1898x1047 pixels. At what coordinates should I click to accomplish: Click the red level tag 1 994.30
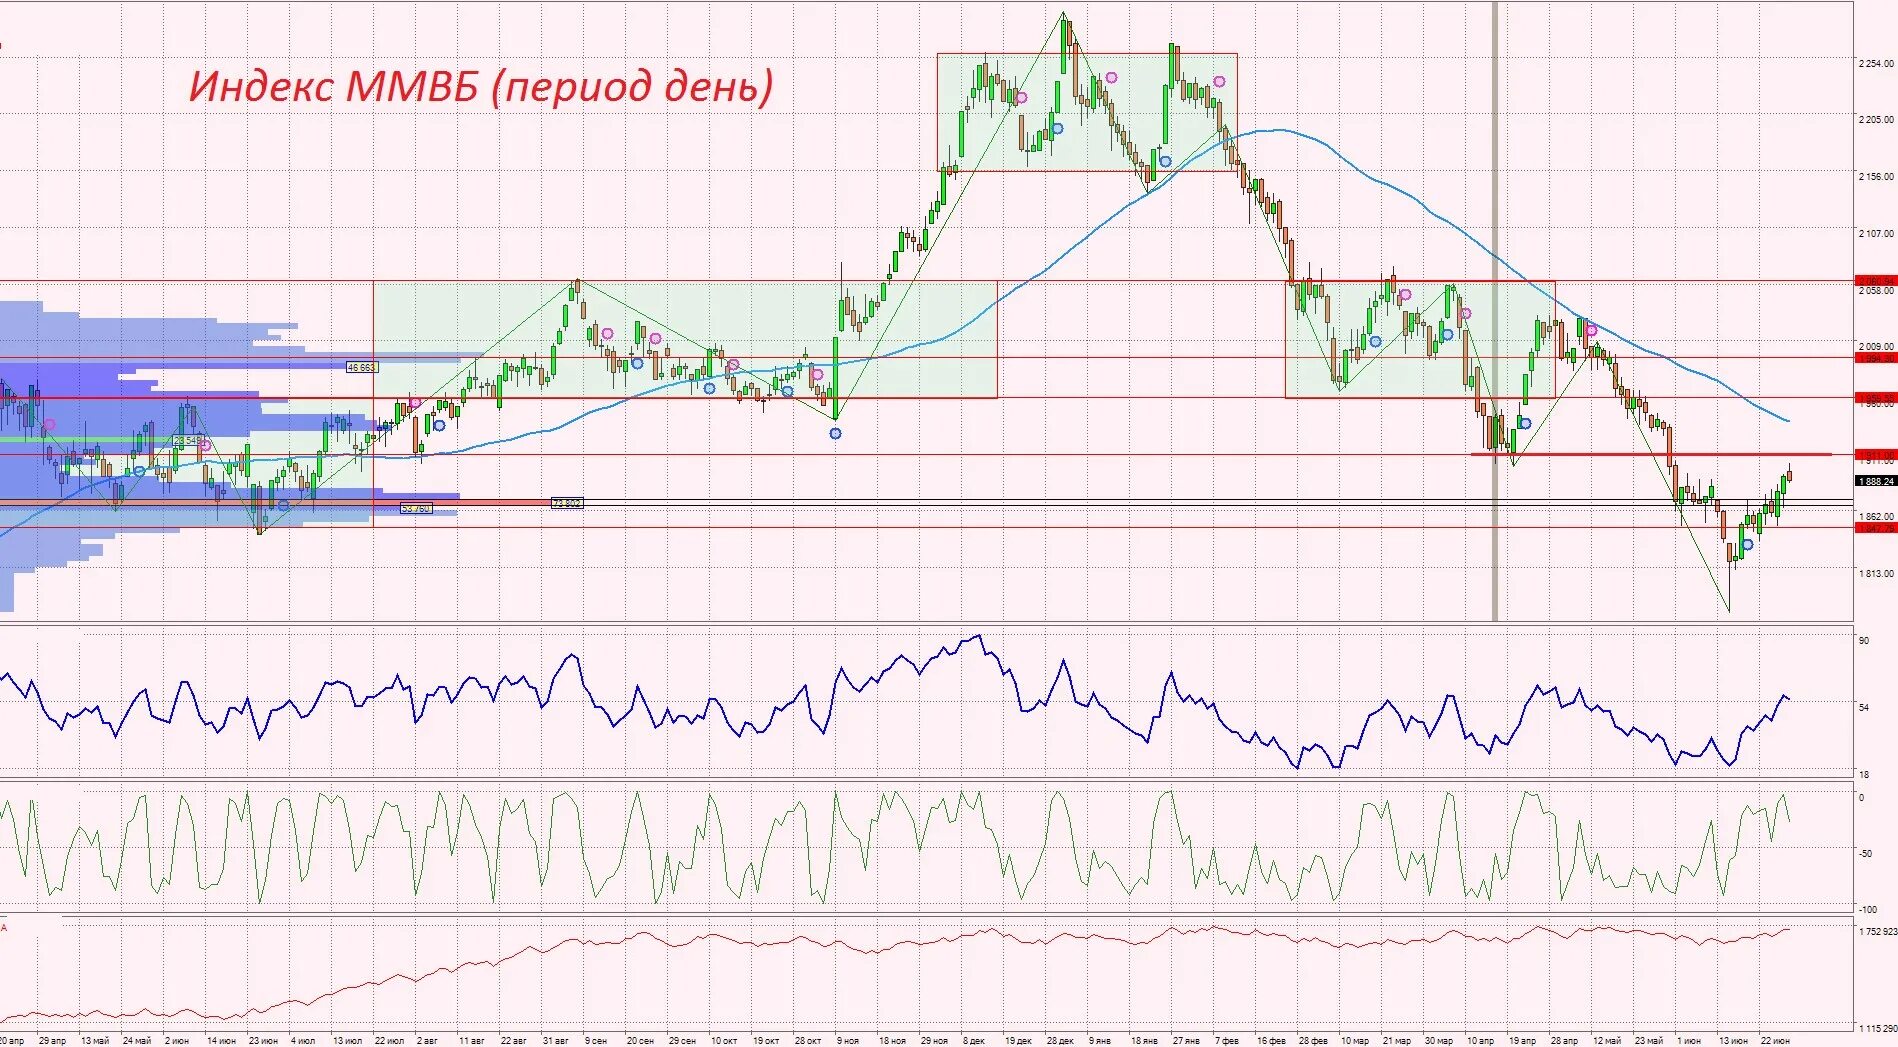(x=1876, y=357)
